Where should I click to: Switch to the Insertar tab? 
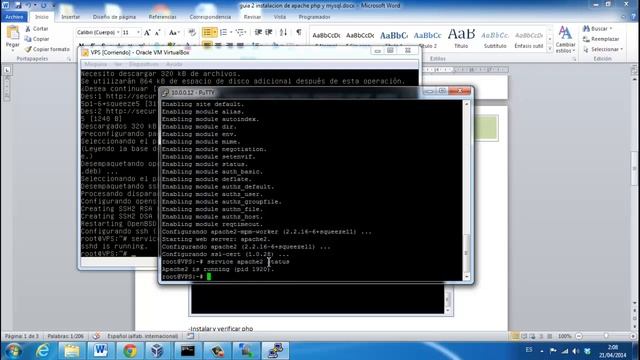pyautogui.click(x=71, y=17)
